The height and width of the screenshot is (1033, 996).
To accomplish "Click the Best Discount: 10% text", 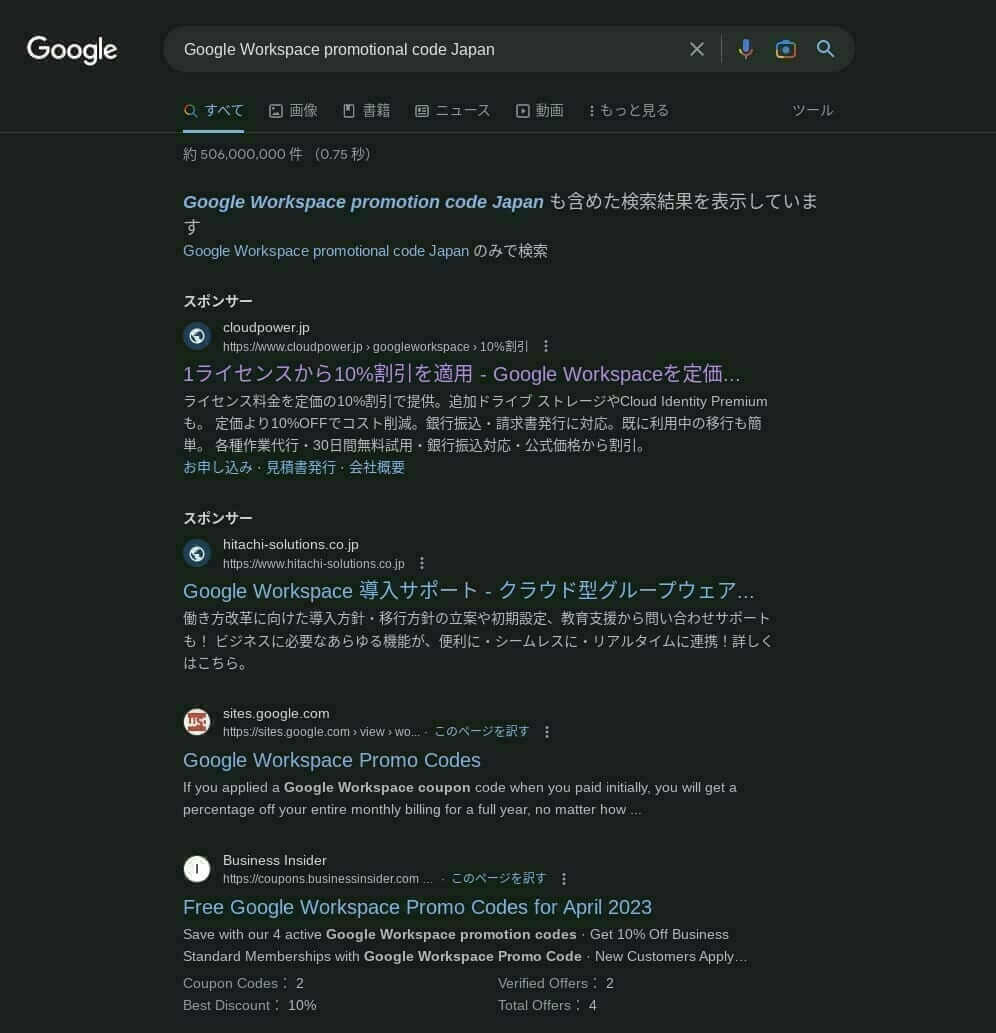I will click(x=250, y=1005).
